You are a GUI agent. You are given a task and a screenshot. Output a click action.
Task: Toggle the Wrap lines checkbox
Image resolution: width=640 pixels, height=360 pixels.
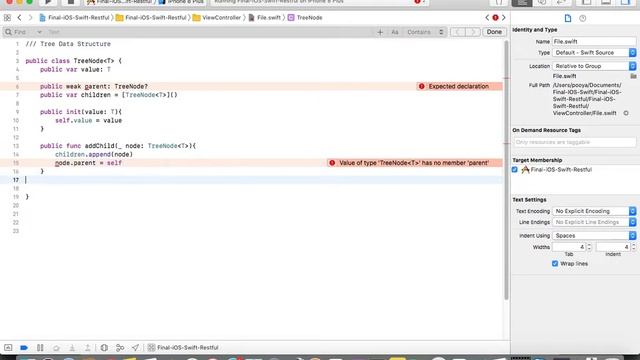click(555, 264)
